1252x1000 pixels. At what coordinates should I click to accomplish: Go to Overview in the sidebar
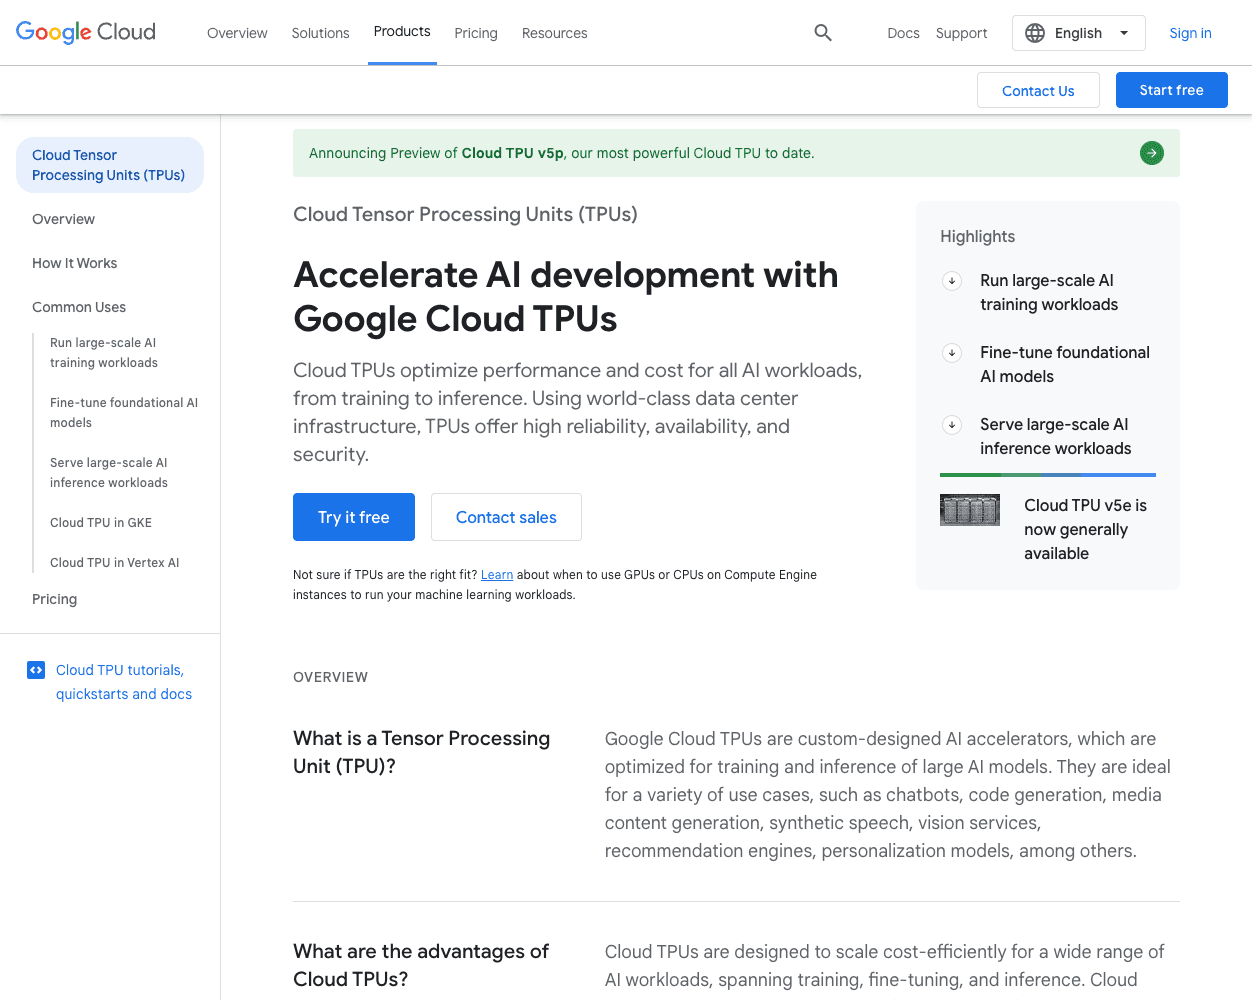(64, 219)
